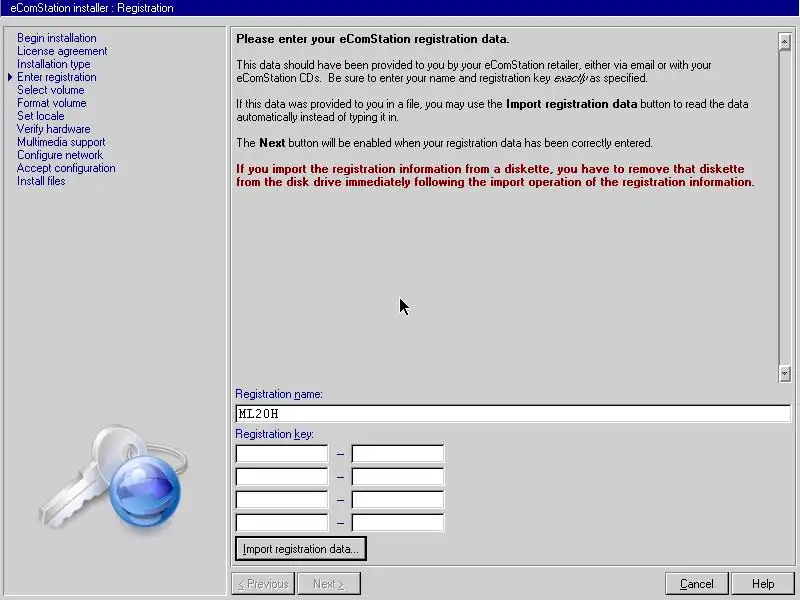This screenshot has width=800, height=600.
Task: Click the red diskette warning text
Action: pos(495,176)
